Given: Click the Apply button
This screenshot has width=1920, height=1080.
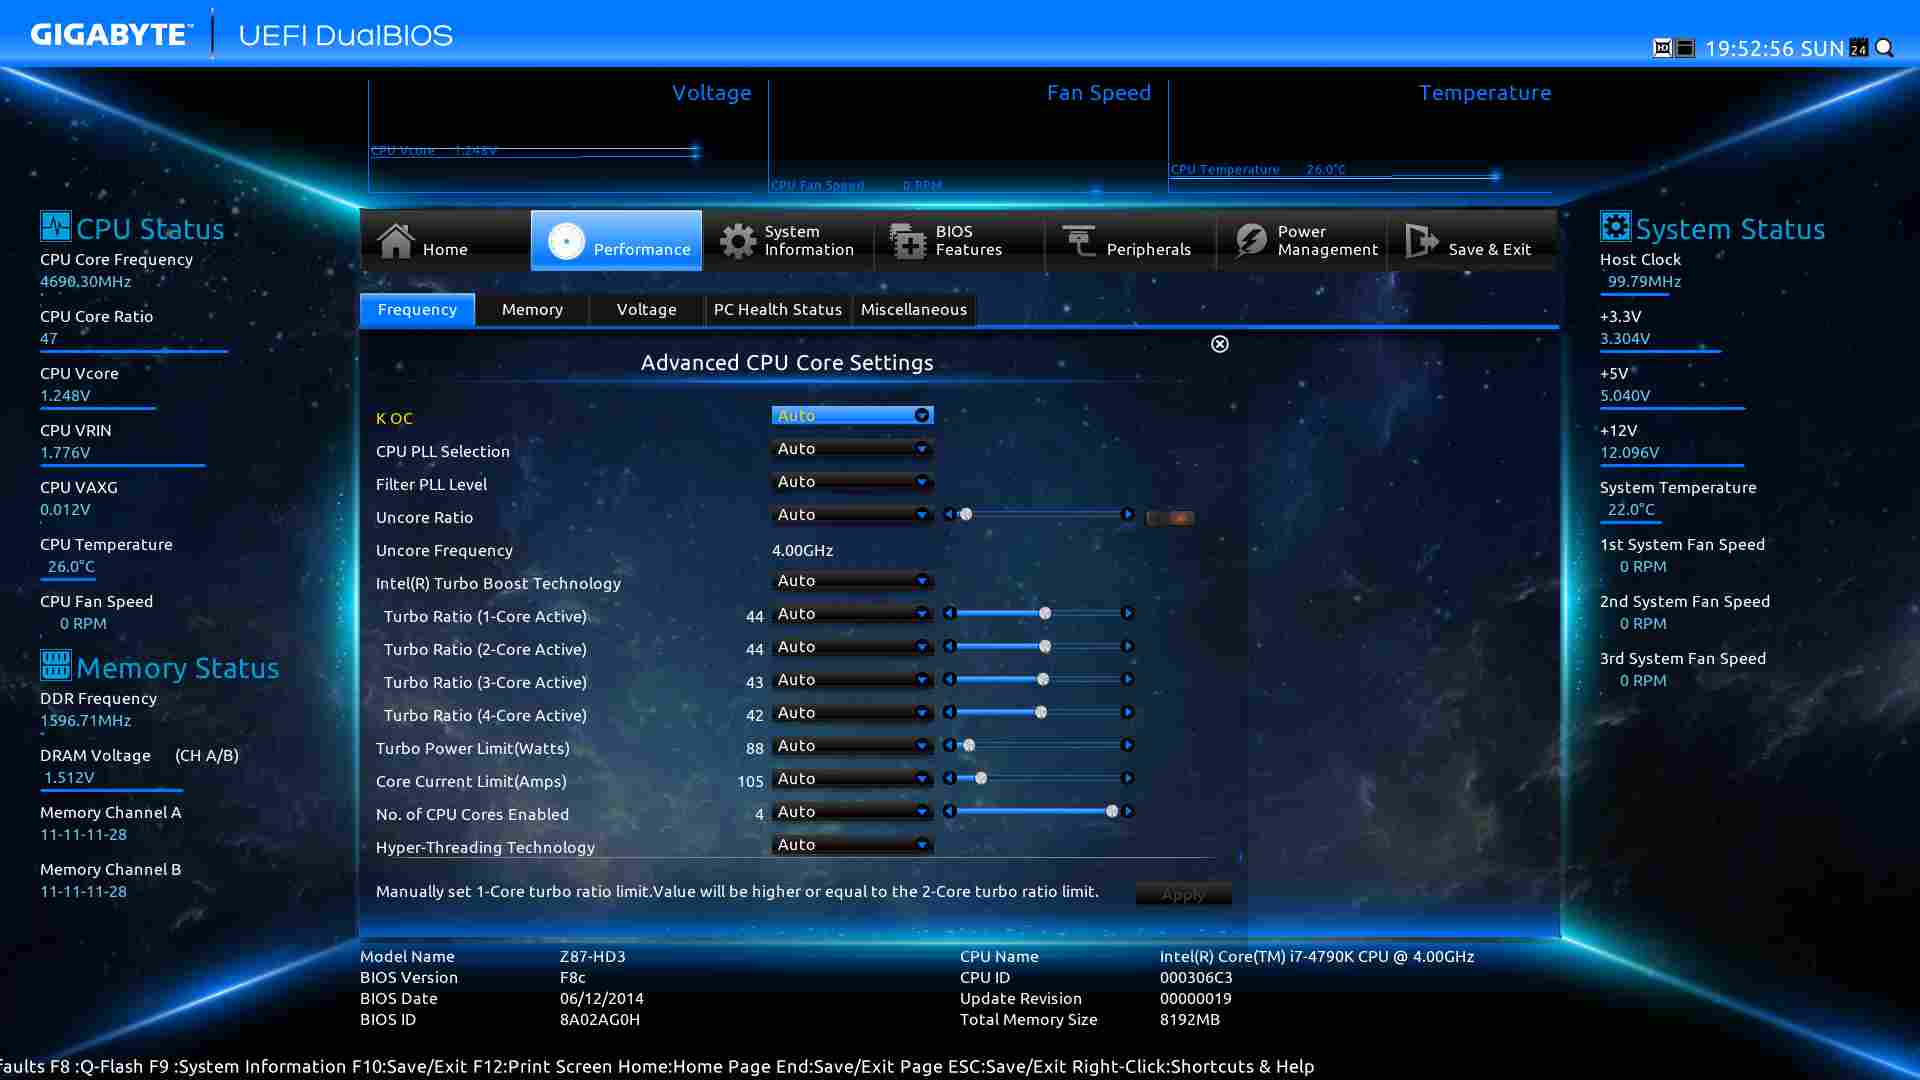Looking at the screenshot, I should click(1183, 894).
